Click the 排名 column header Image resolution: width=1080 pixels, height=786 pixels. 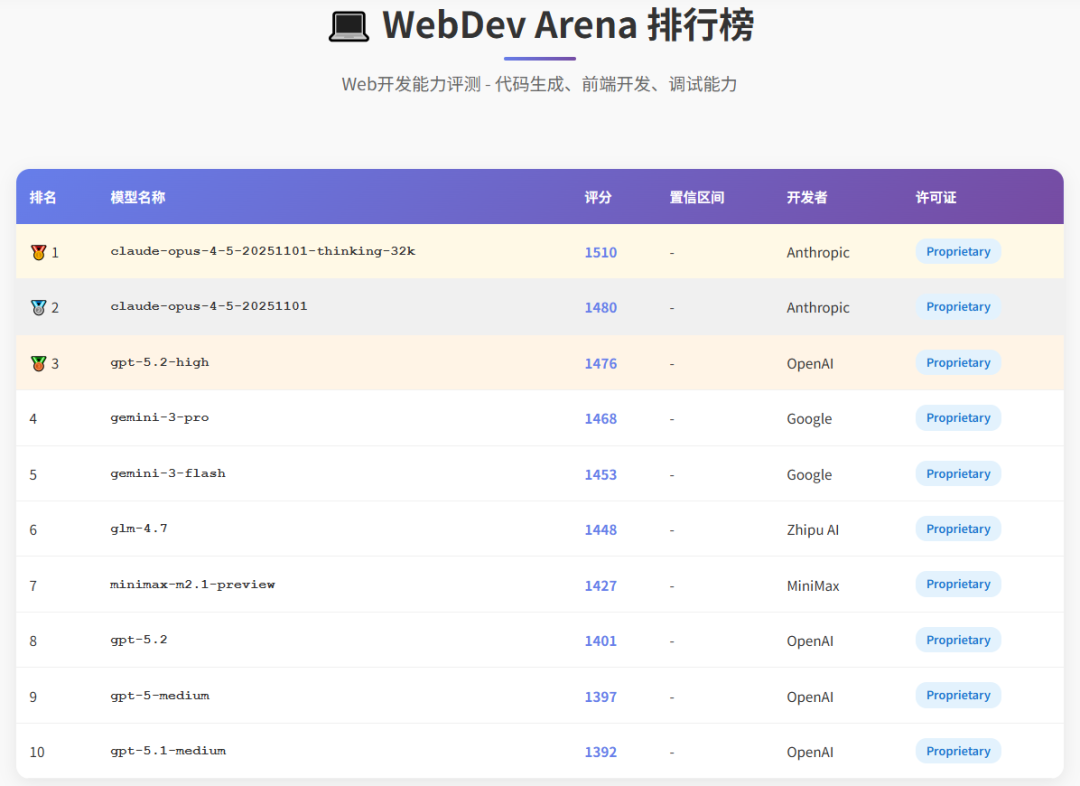tap(43, 198)
